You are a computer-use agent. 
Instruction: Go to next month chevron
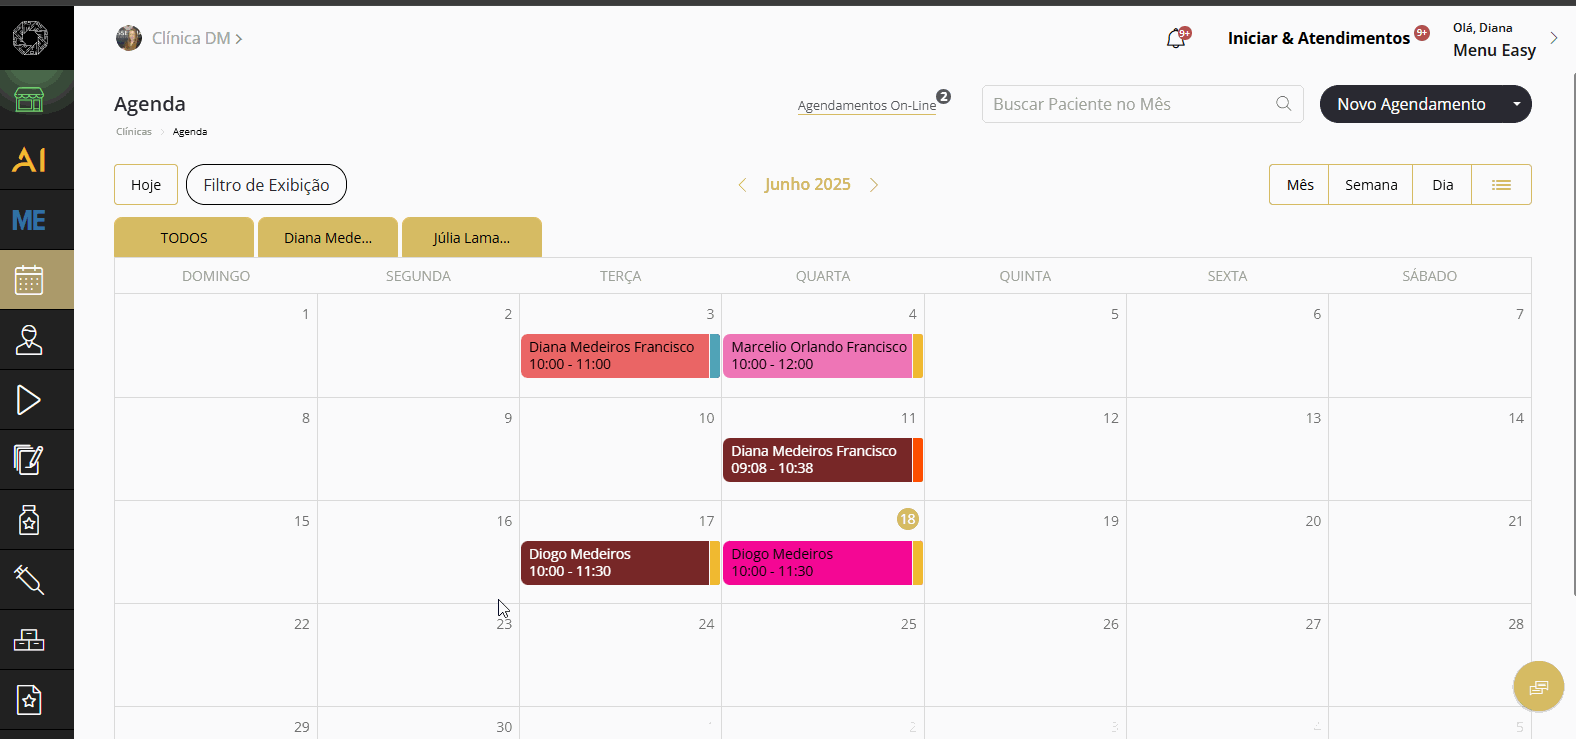click(x=874, y=185)
